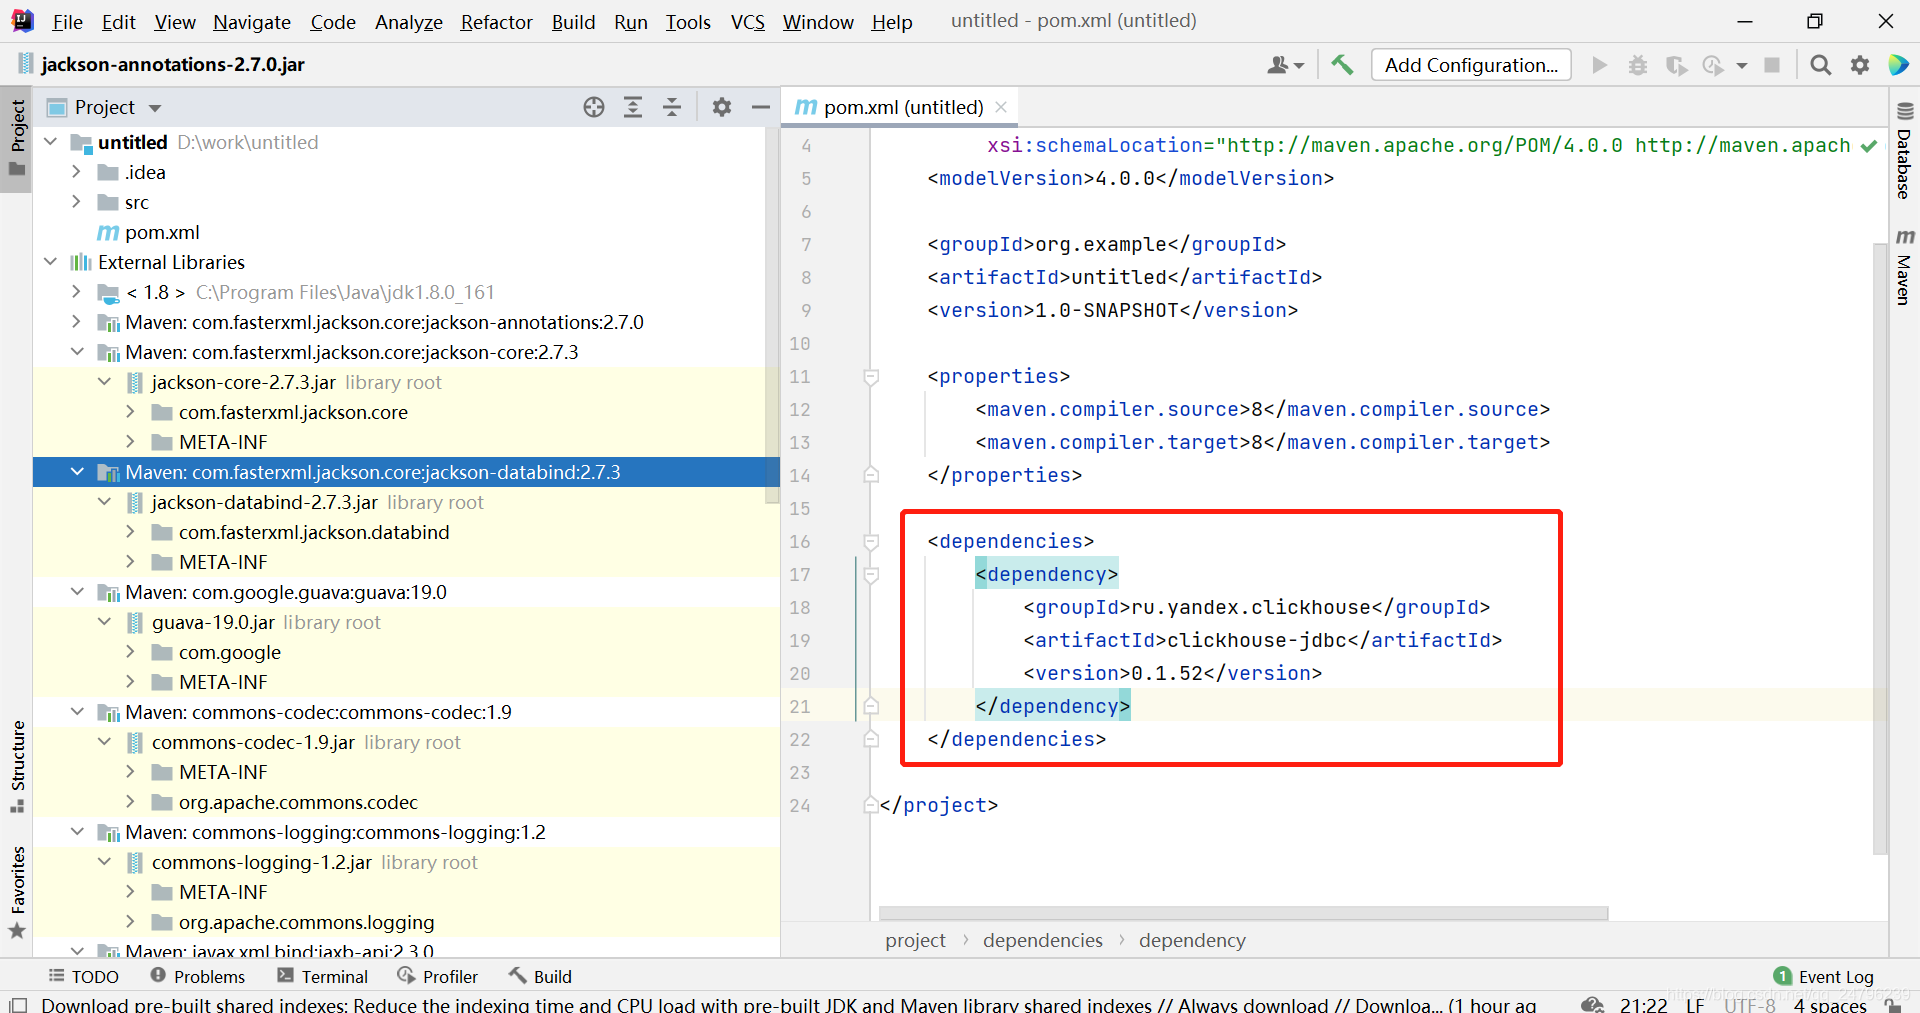Hide the Project panel with minus icon
This screenshot has height=1013, width=1920.
761,107
